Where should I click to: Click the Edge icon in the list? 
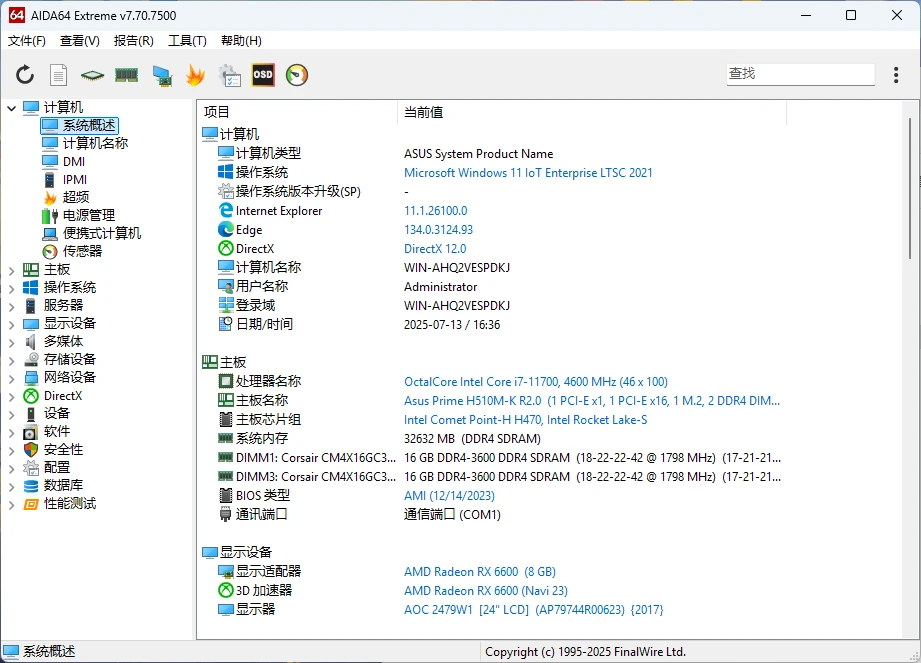pos(226,230)
